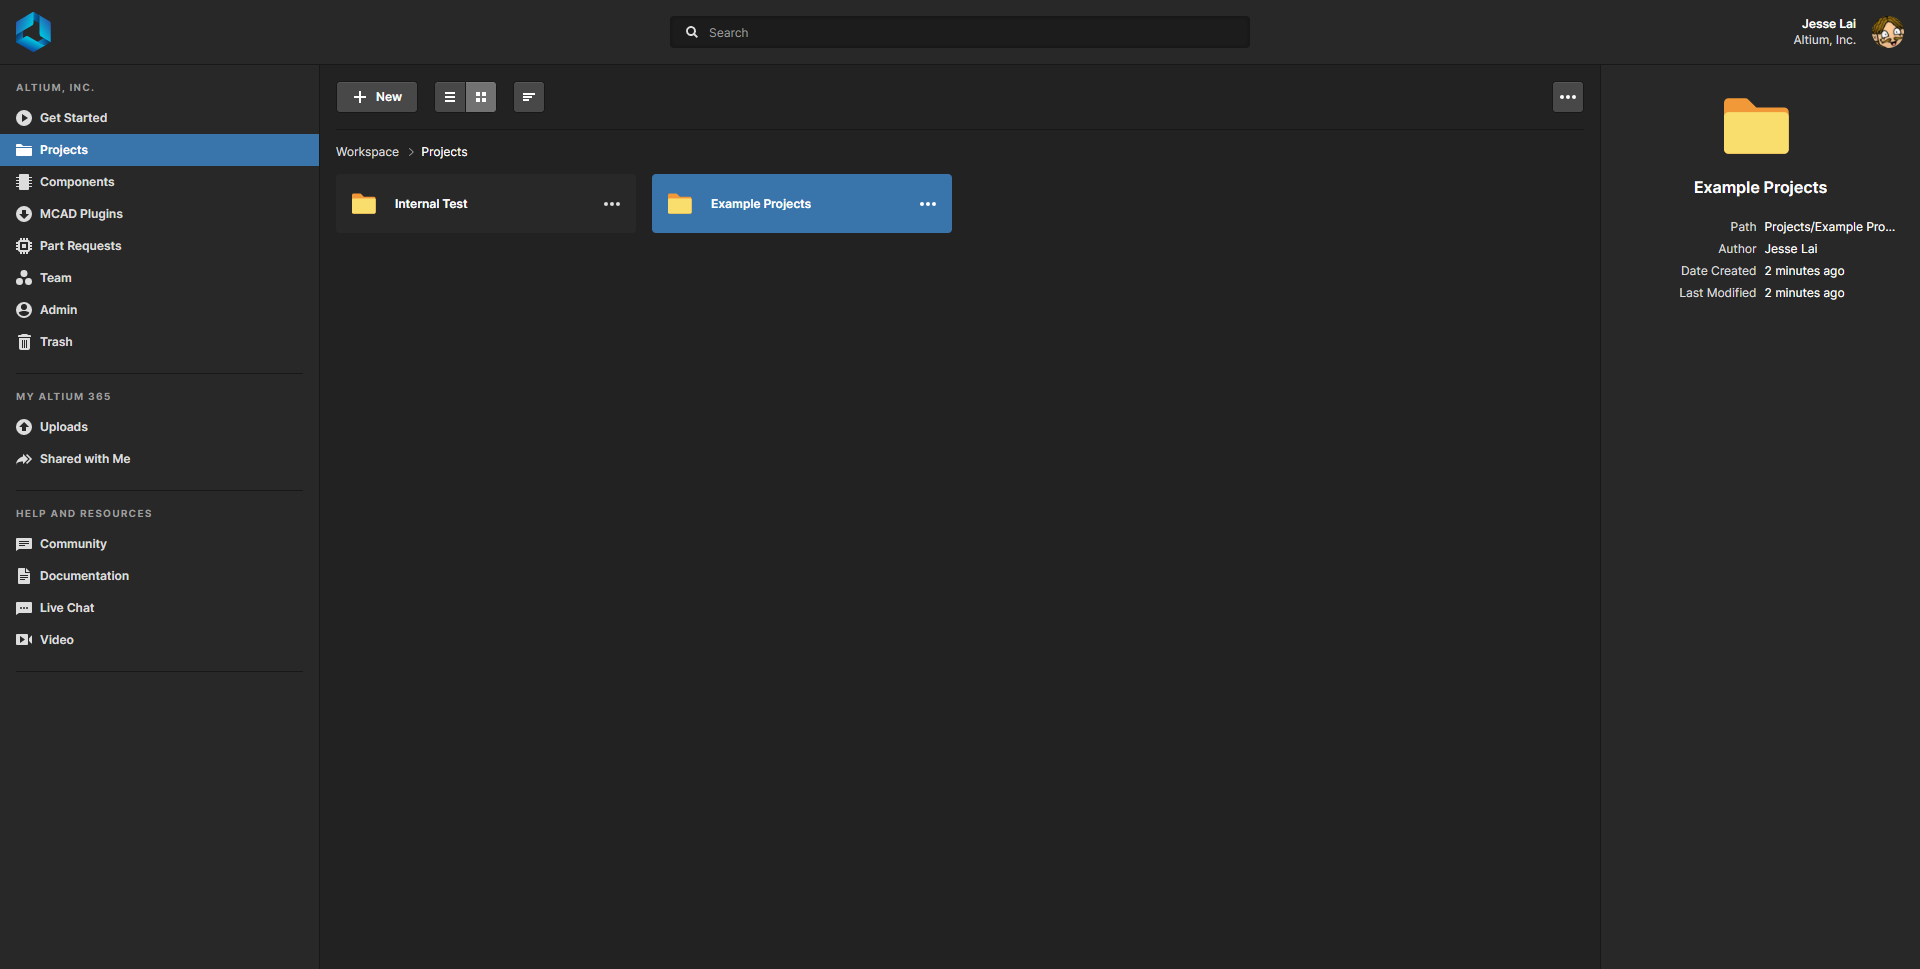
Task: Open Community in the sidebar
Action: click(160, 544)
